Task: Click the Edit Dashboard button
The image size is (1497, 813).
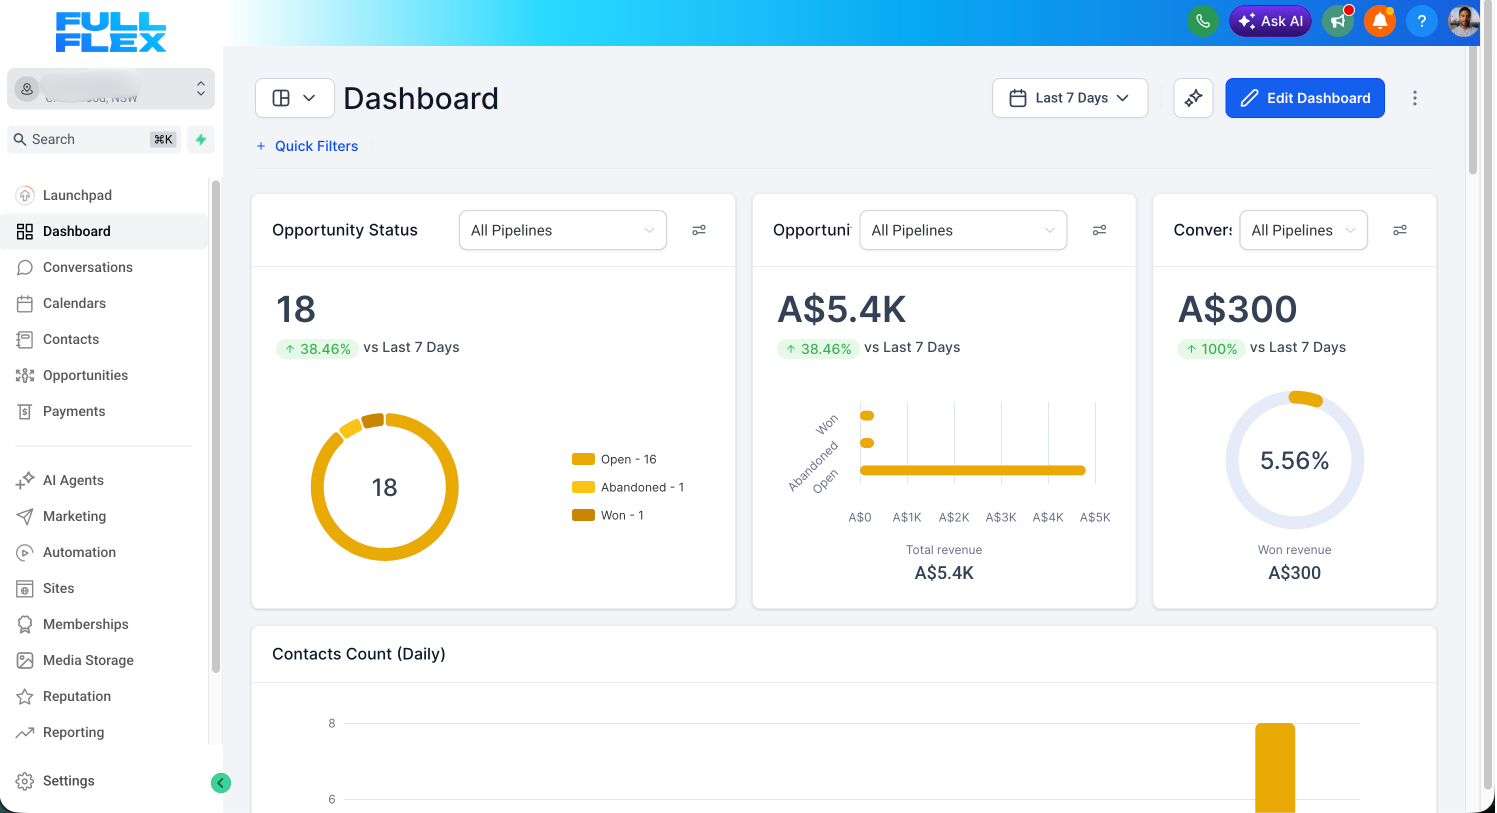Action: (x=1305, y=97)
